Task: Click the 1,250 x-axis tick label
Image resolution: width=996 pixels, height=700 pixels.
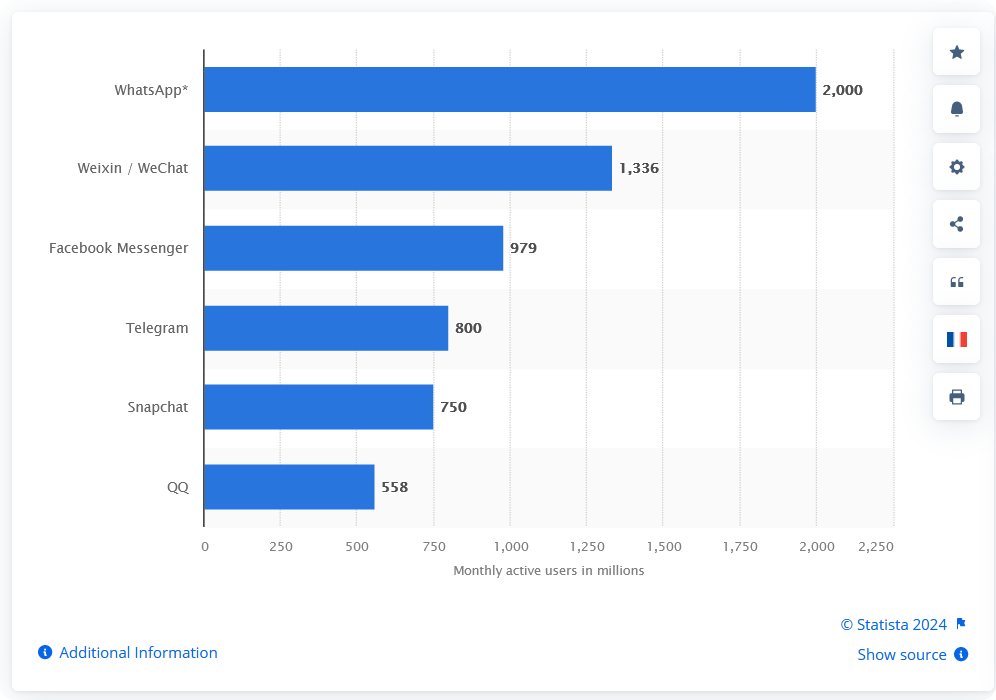Action: tap(588, 547)
